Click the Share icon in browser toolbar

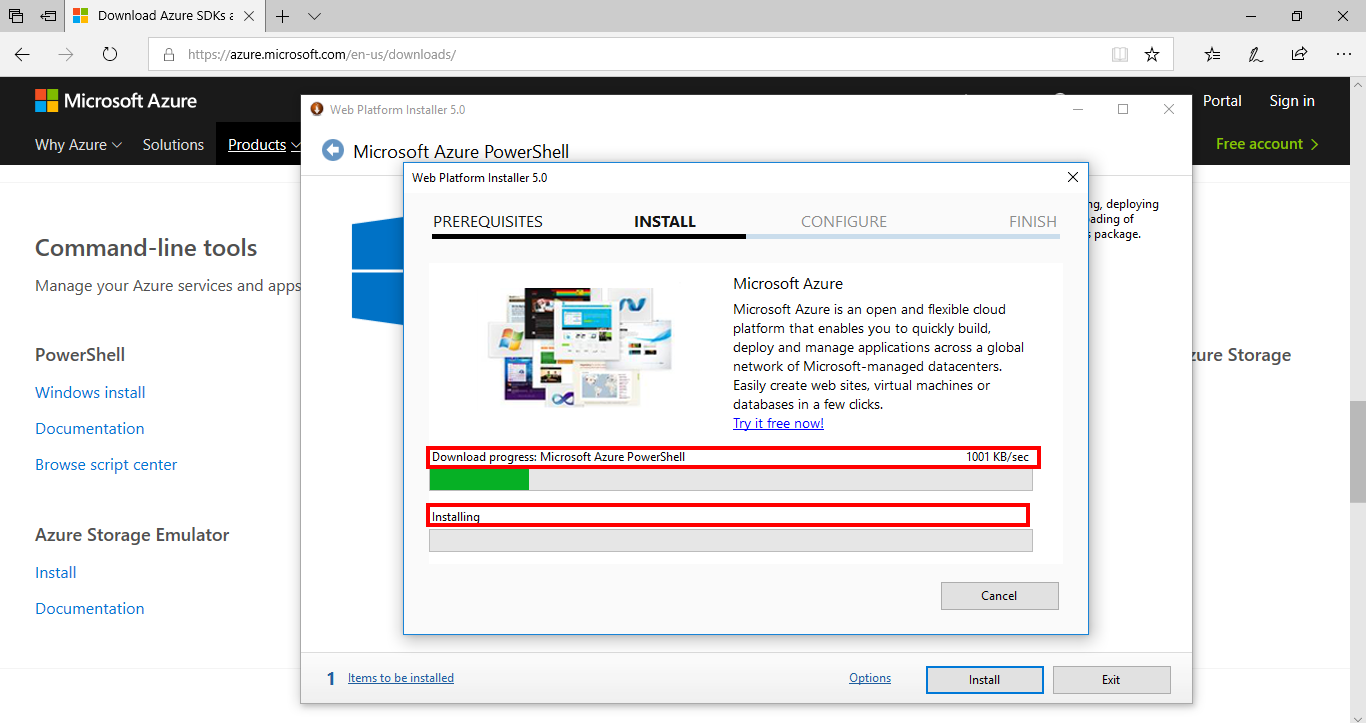point(1299,54)
